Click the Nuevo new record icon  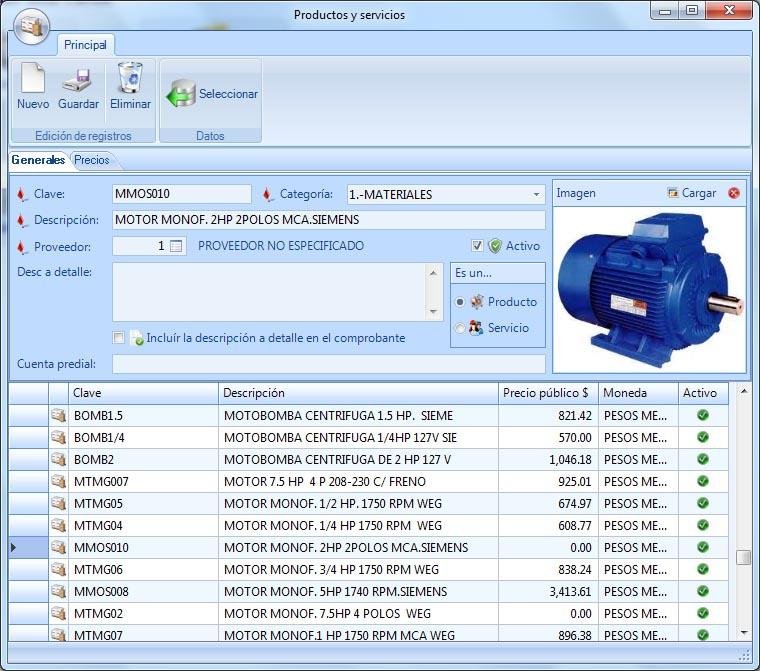tap(33, 79)
